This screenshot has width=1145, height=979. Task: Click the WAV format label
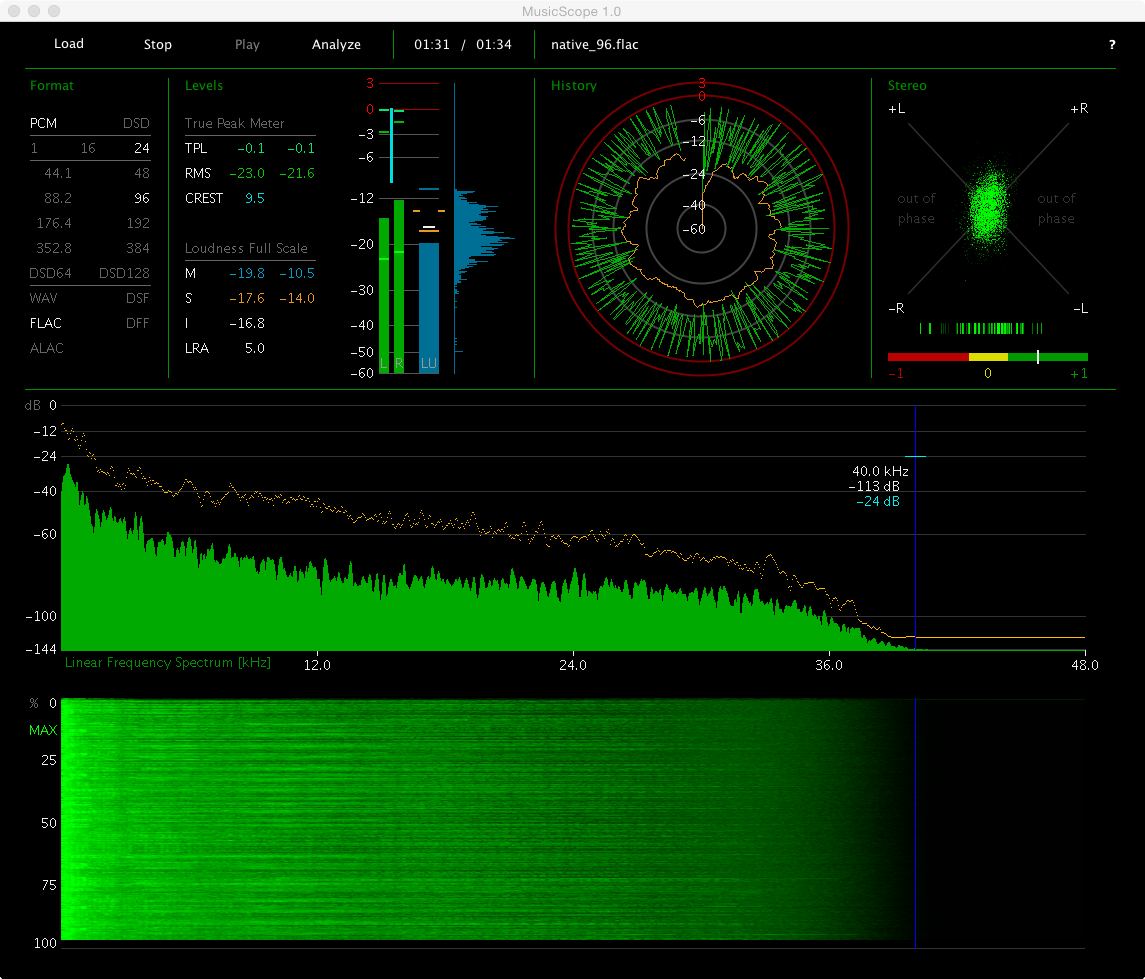point(43,298)
